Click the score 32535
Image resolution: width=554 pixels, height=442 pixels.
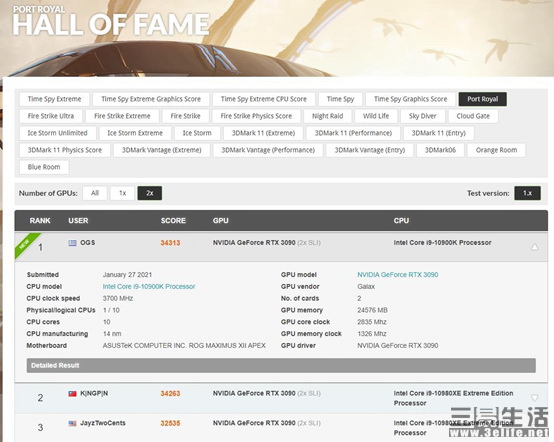170,423
